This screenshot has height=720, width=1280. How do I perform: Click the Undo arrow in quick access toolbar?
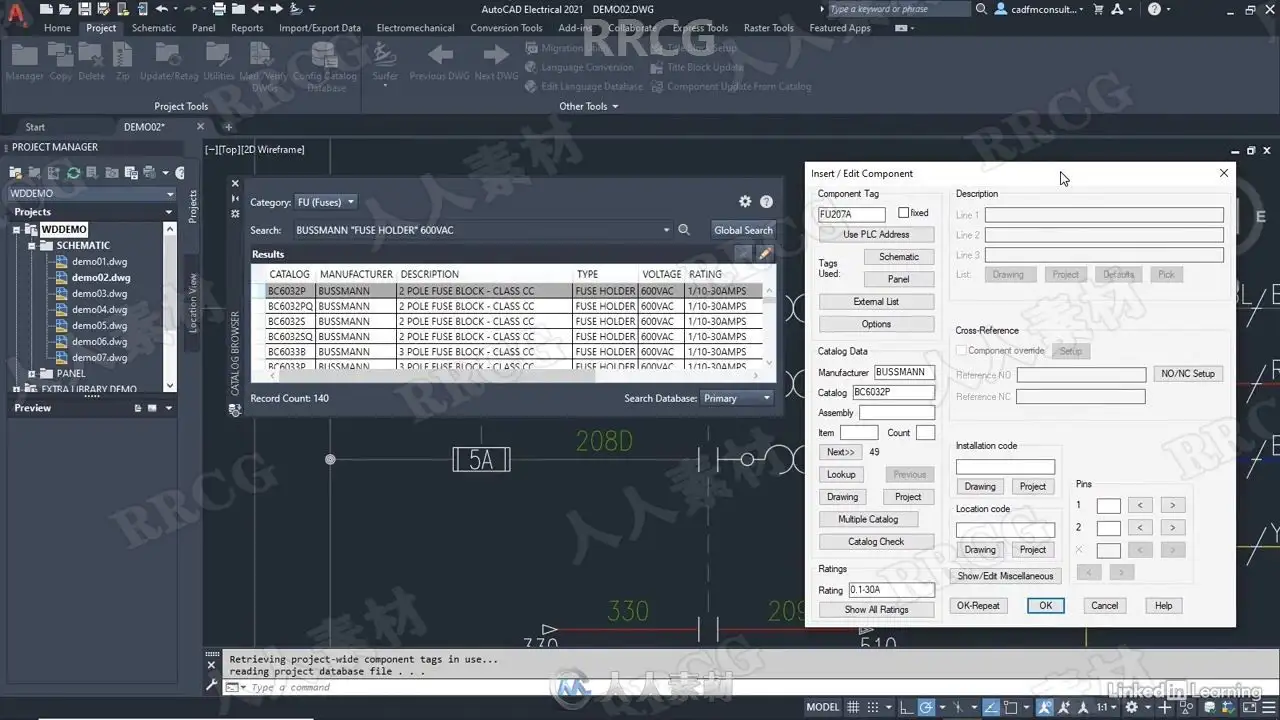(161, 9)
